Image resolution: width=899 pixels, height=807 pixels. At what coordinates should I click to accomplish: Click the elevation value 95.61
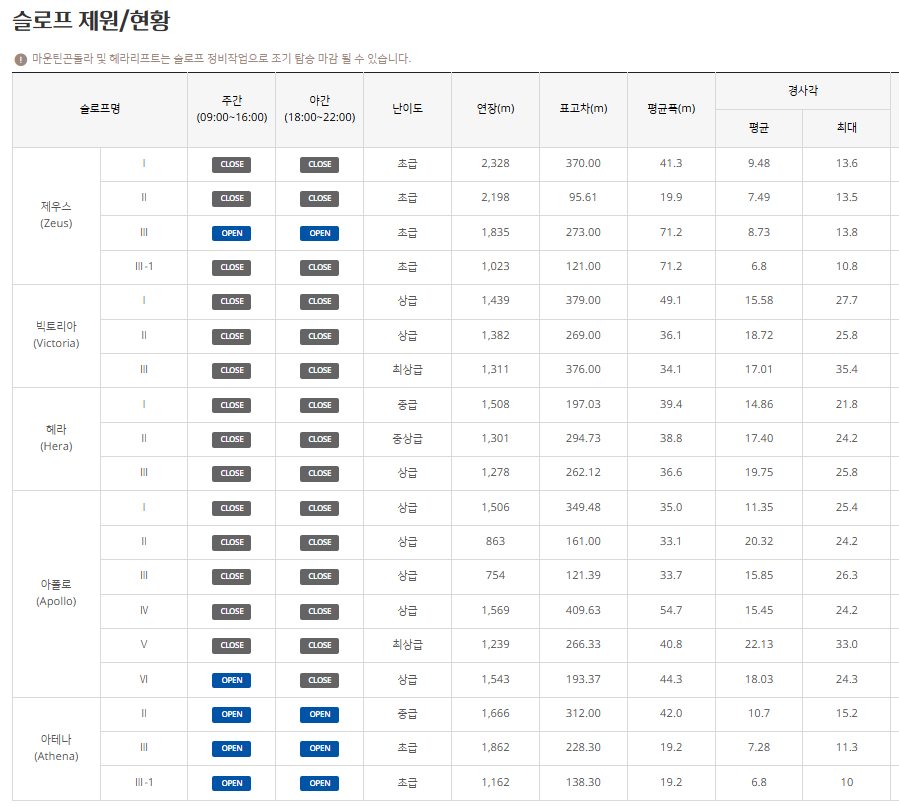[583, 198]
